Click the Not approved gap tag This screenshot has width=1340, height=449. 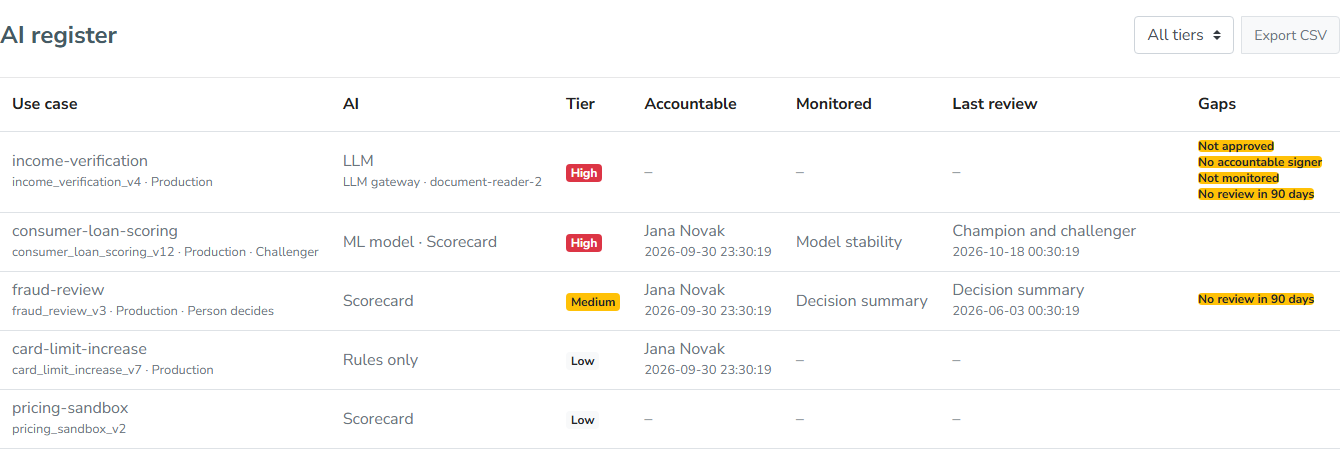click(1236, 146)
